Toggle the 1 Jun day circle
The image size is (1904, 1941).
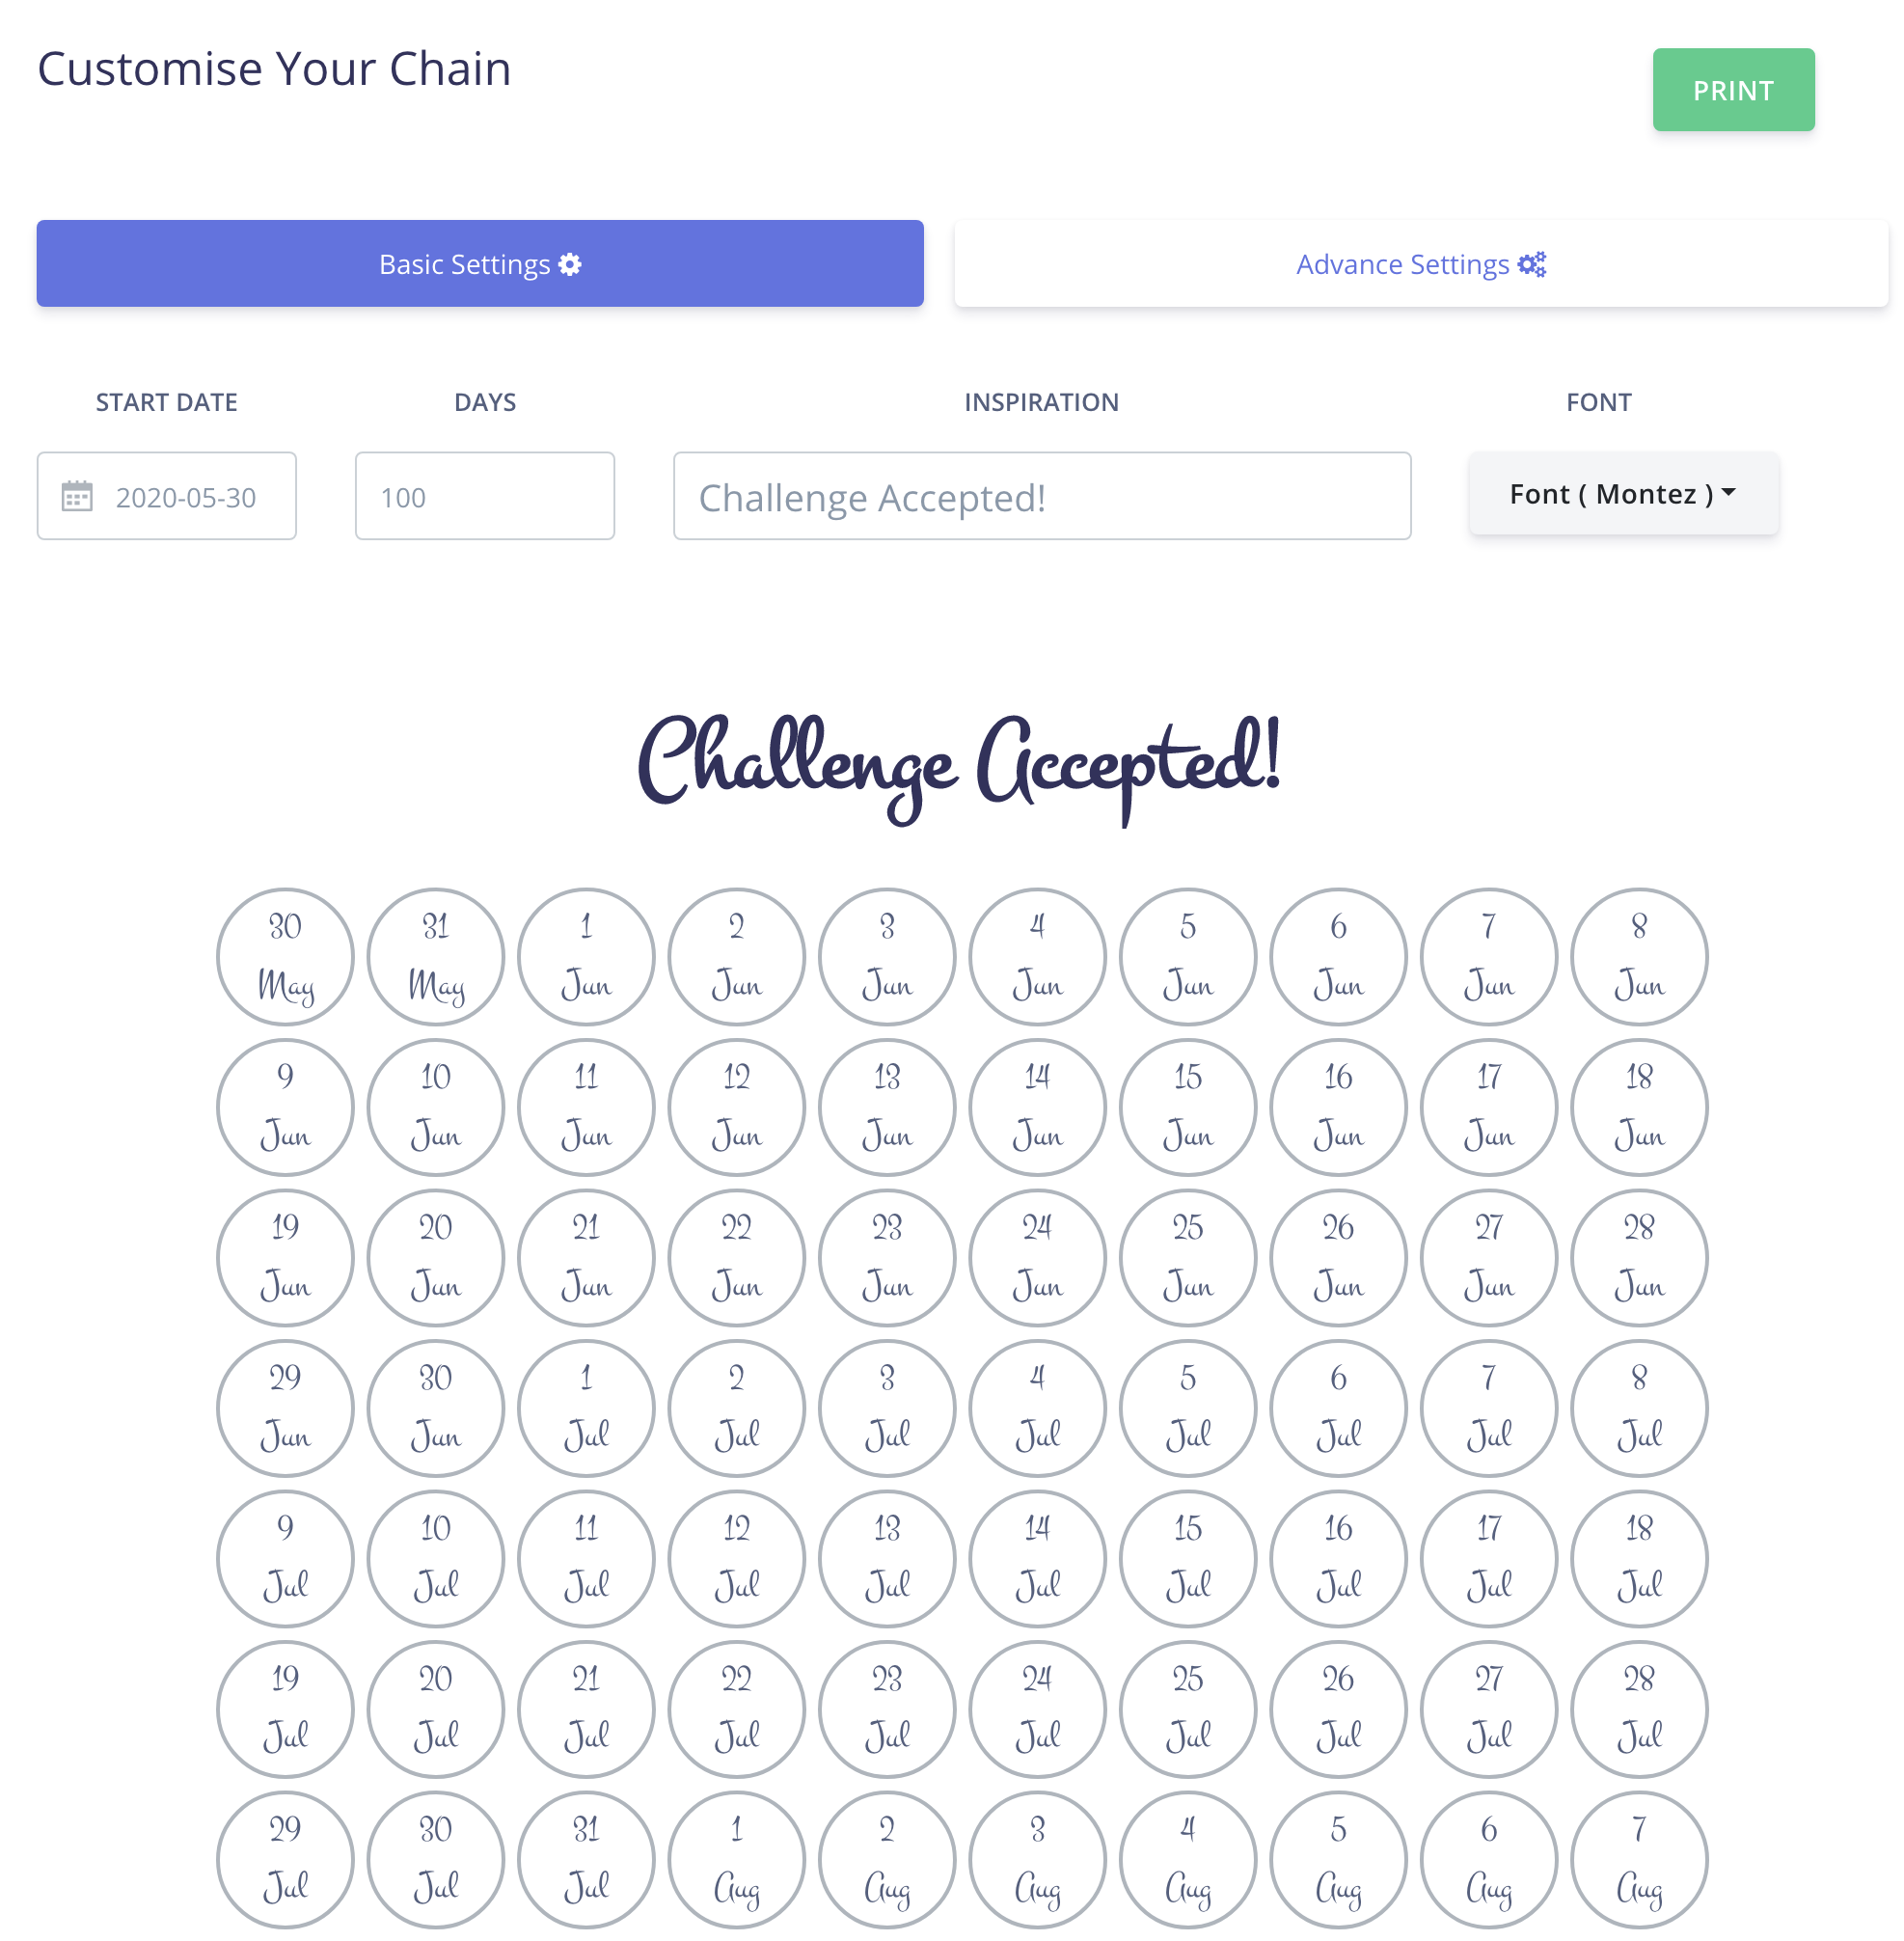point(586,957)
